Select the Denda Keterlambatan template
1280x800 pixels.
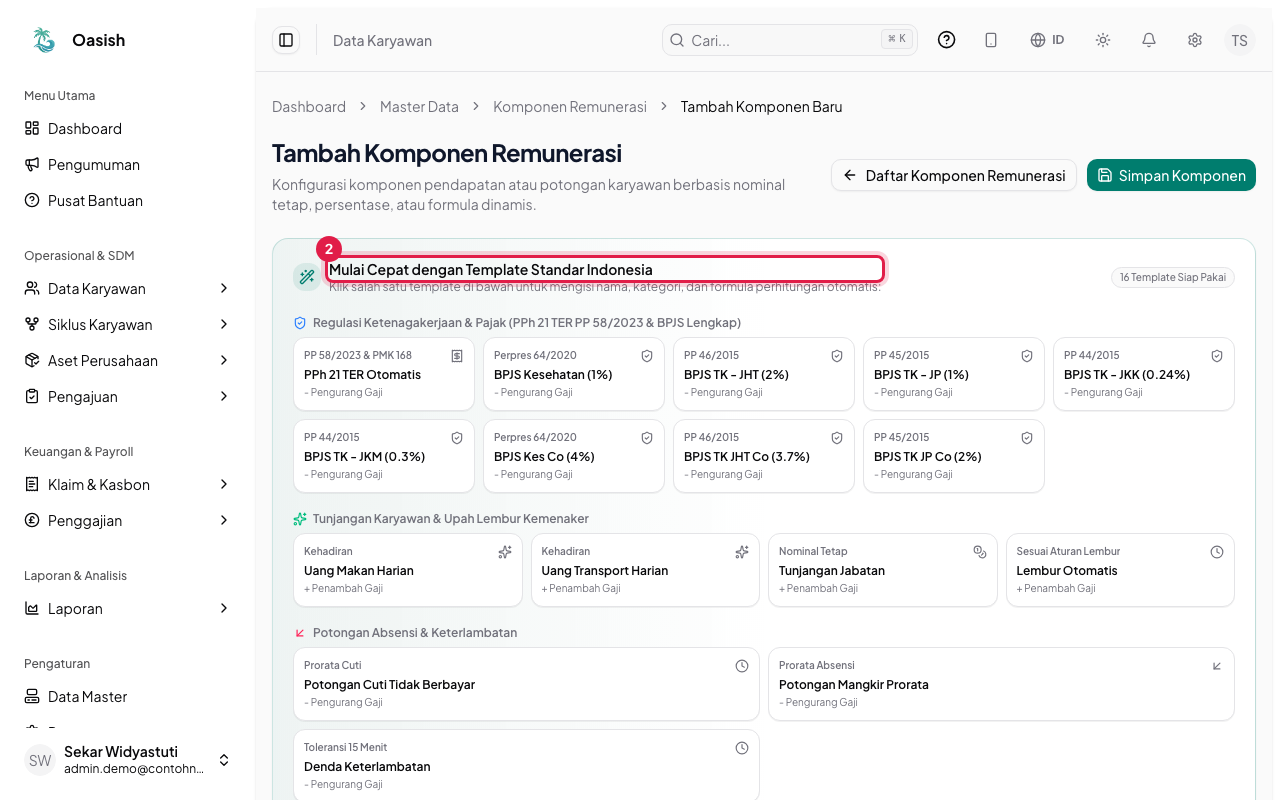(526, 766)
